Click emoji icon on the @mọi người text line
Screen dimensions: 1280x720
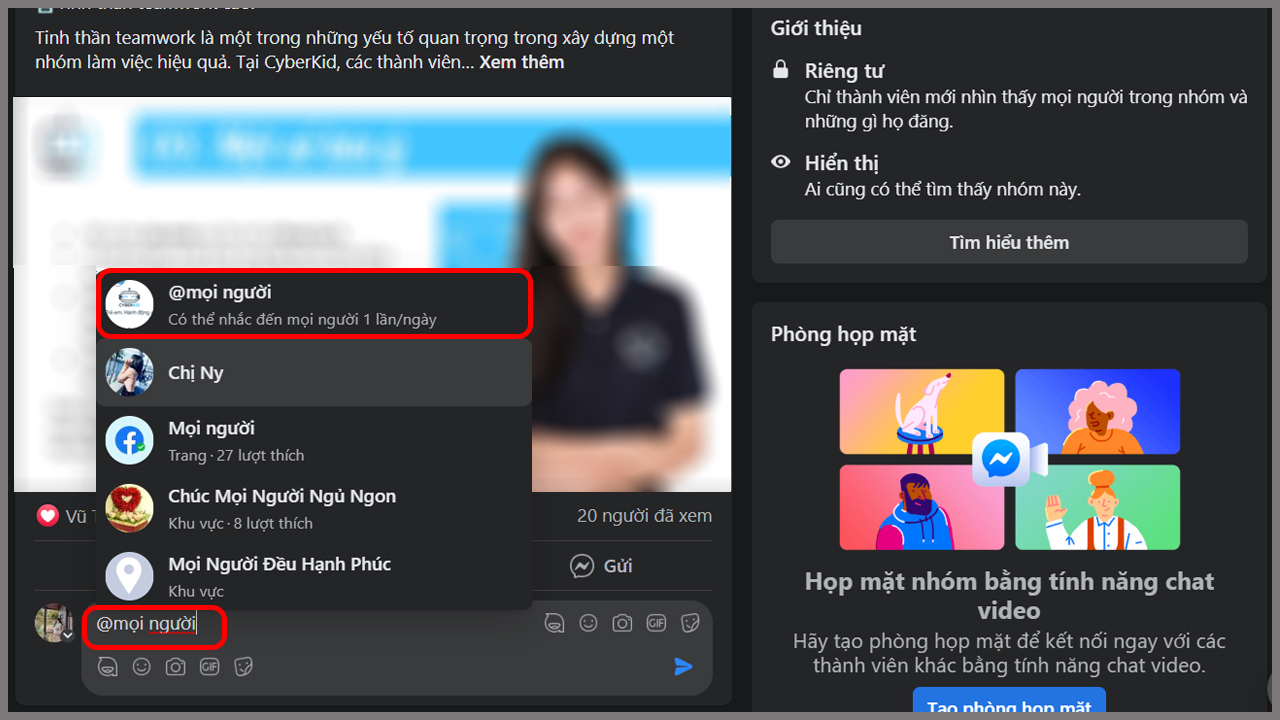coord(589,623)
